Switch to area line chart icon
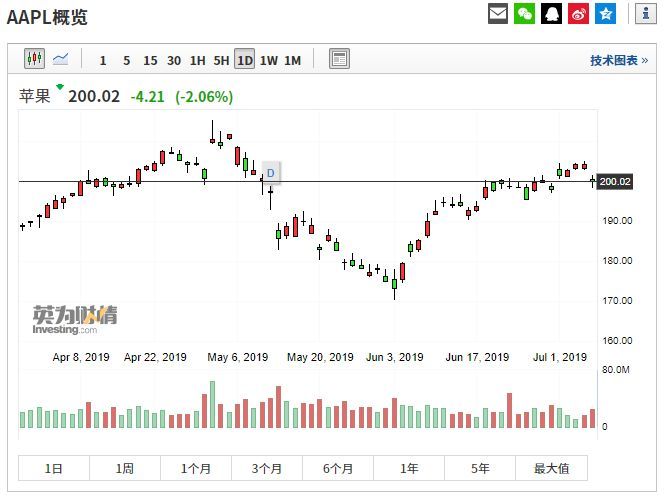This screenshot has height=503, width=666. (61, 59)
